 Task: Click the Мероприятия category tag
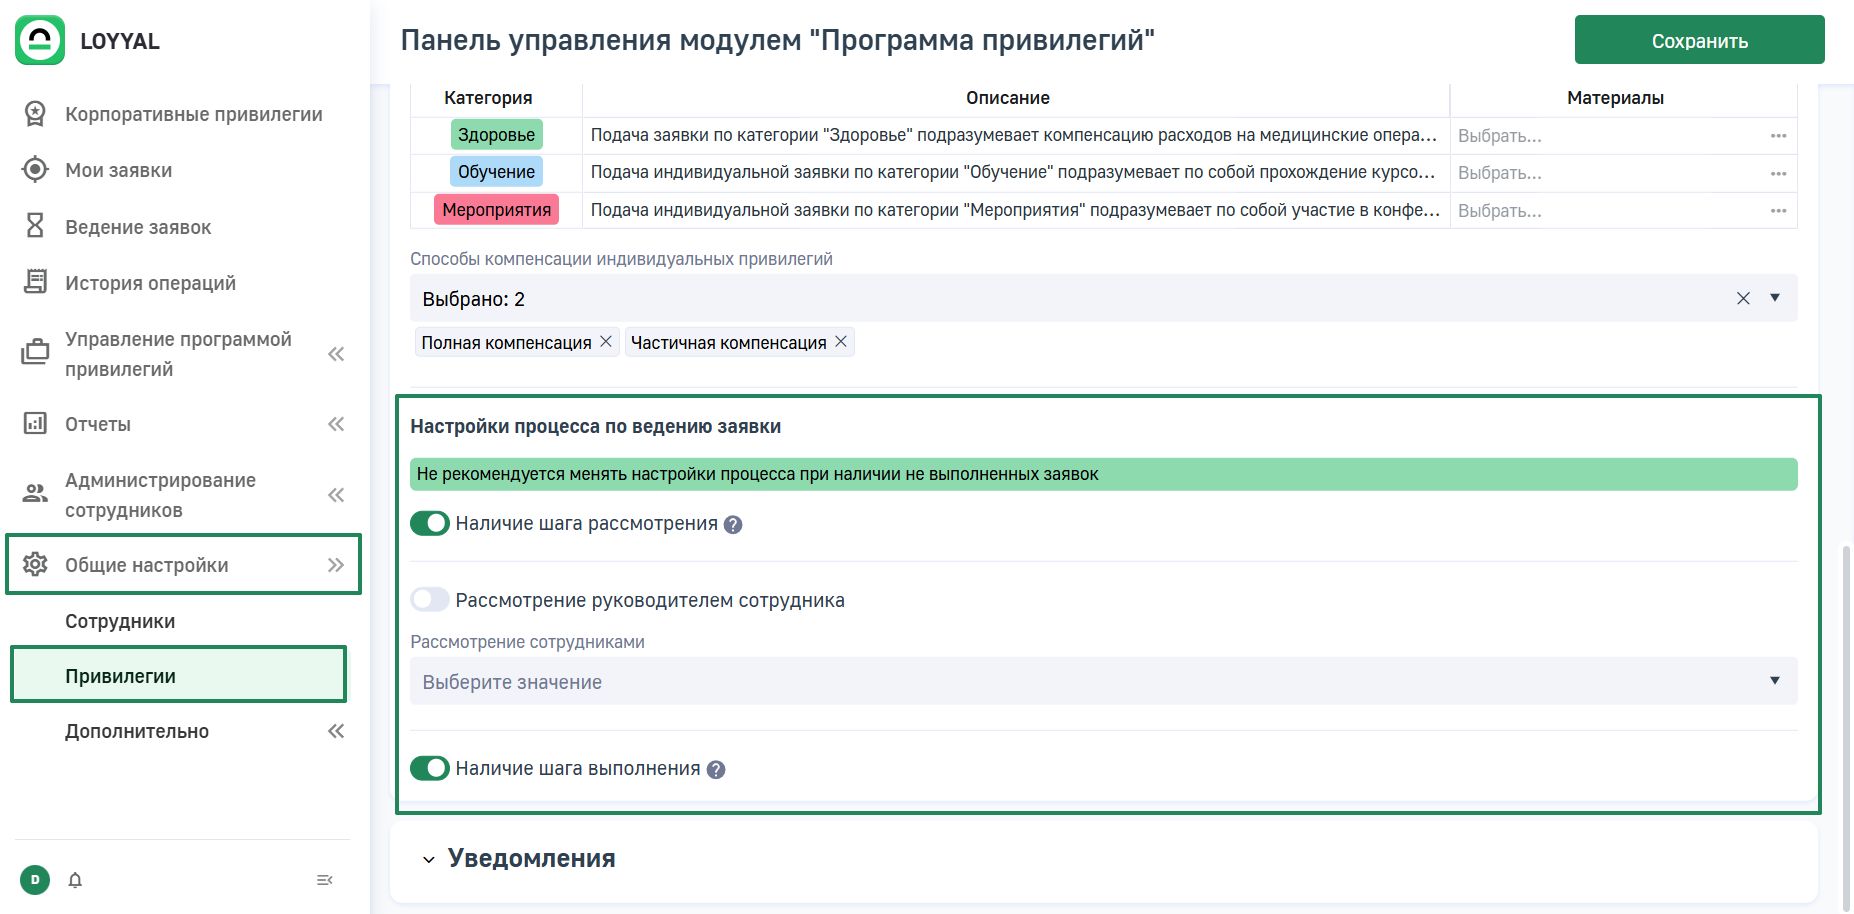tap(496, 210)
